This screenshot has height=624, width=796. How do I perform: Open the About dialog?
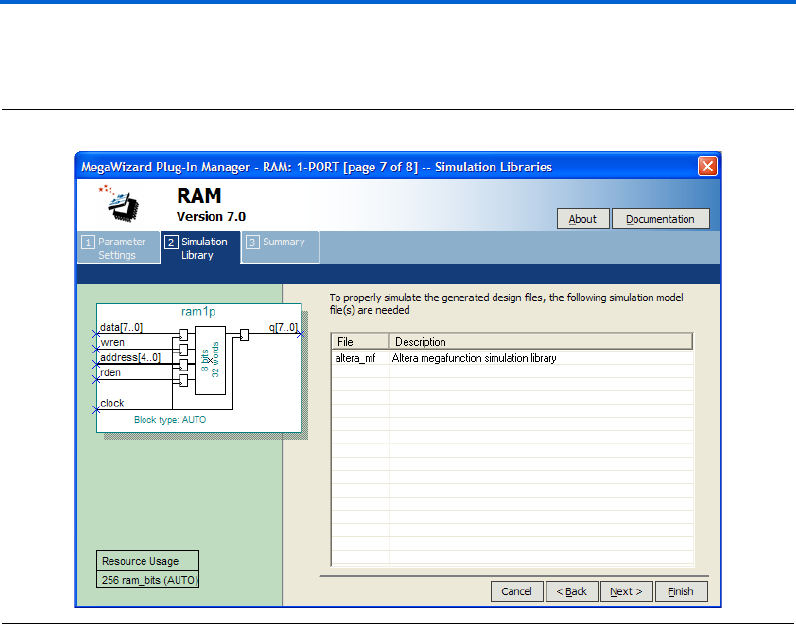(x=583, y=219)
